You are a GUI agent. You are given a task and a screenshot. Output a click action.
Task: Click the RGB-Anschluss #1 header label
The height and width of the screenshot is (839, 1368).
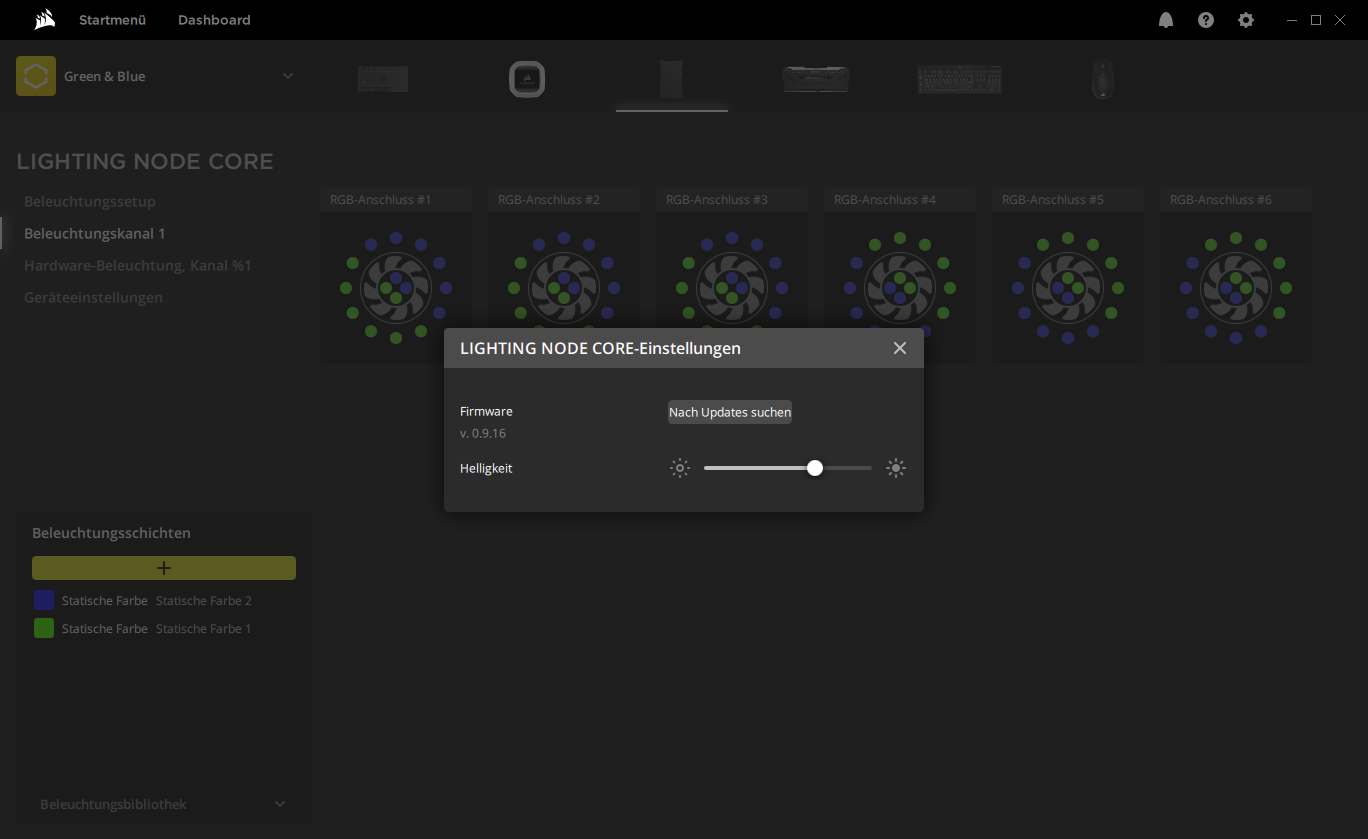point(380,200)
